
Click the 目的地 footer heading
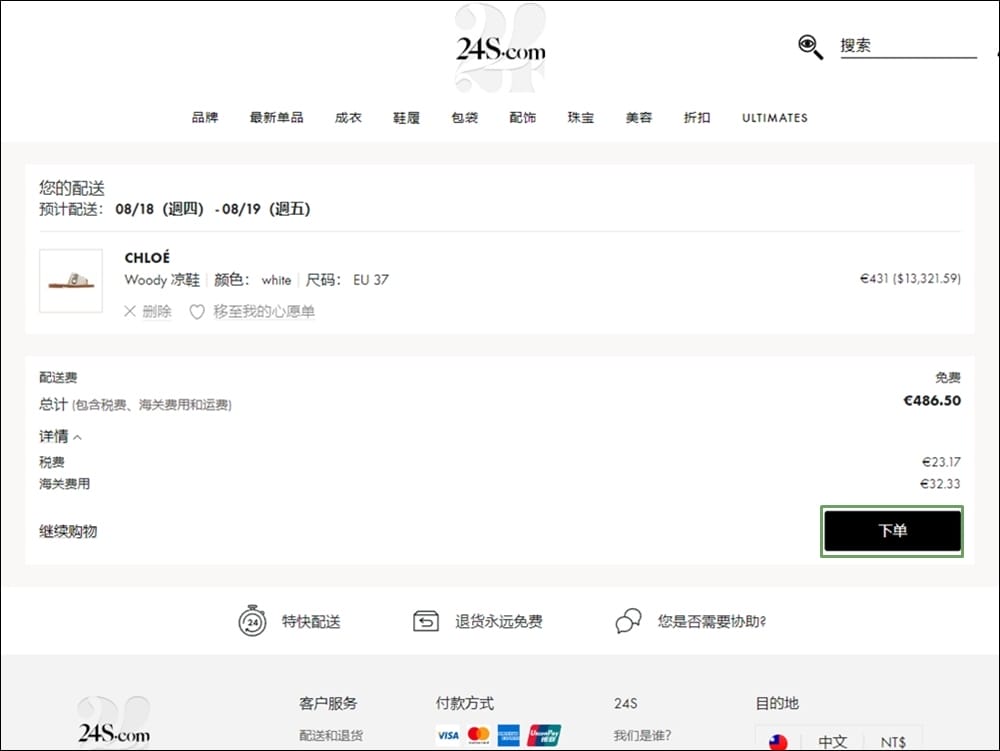click(777, 703)
